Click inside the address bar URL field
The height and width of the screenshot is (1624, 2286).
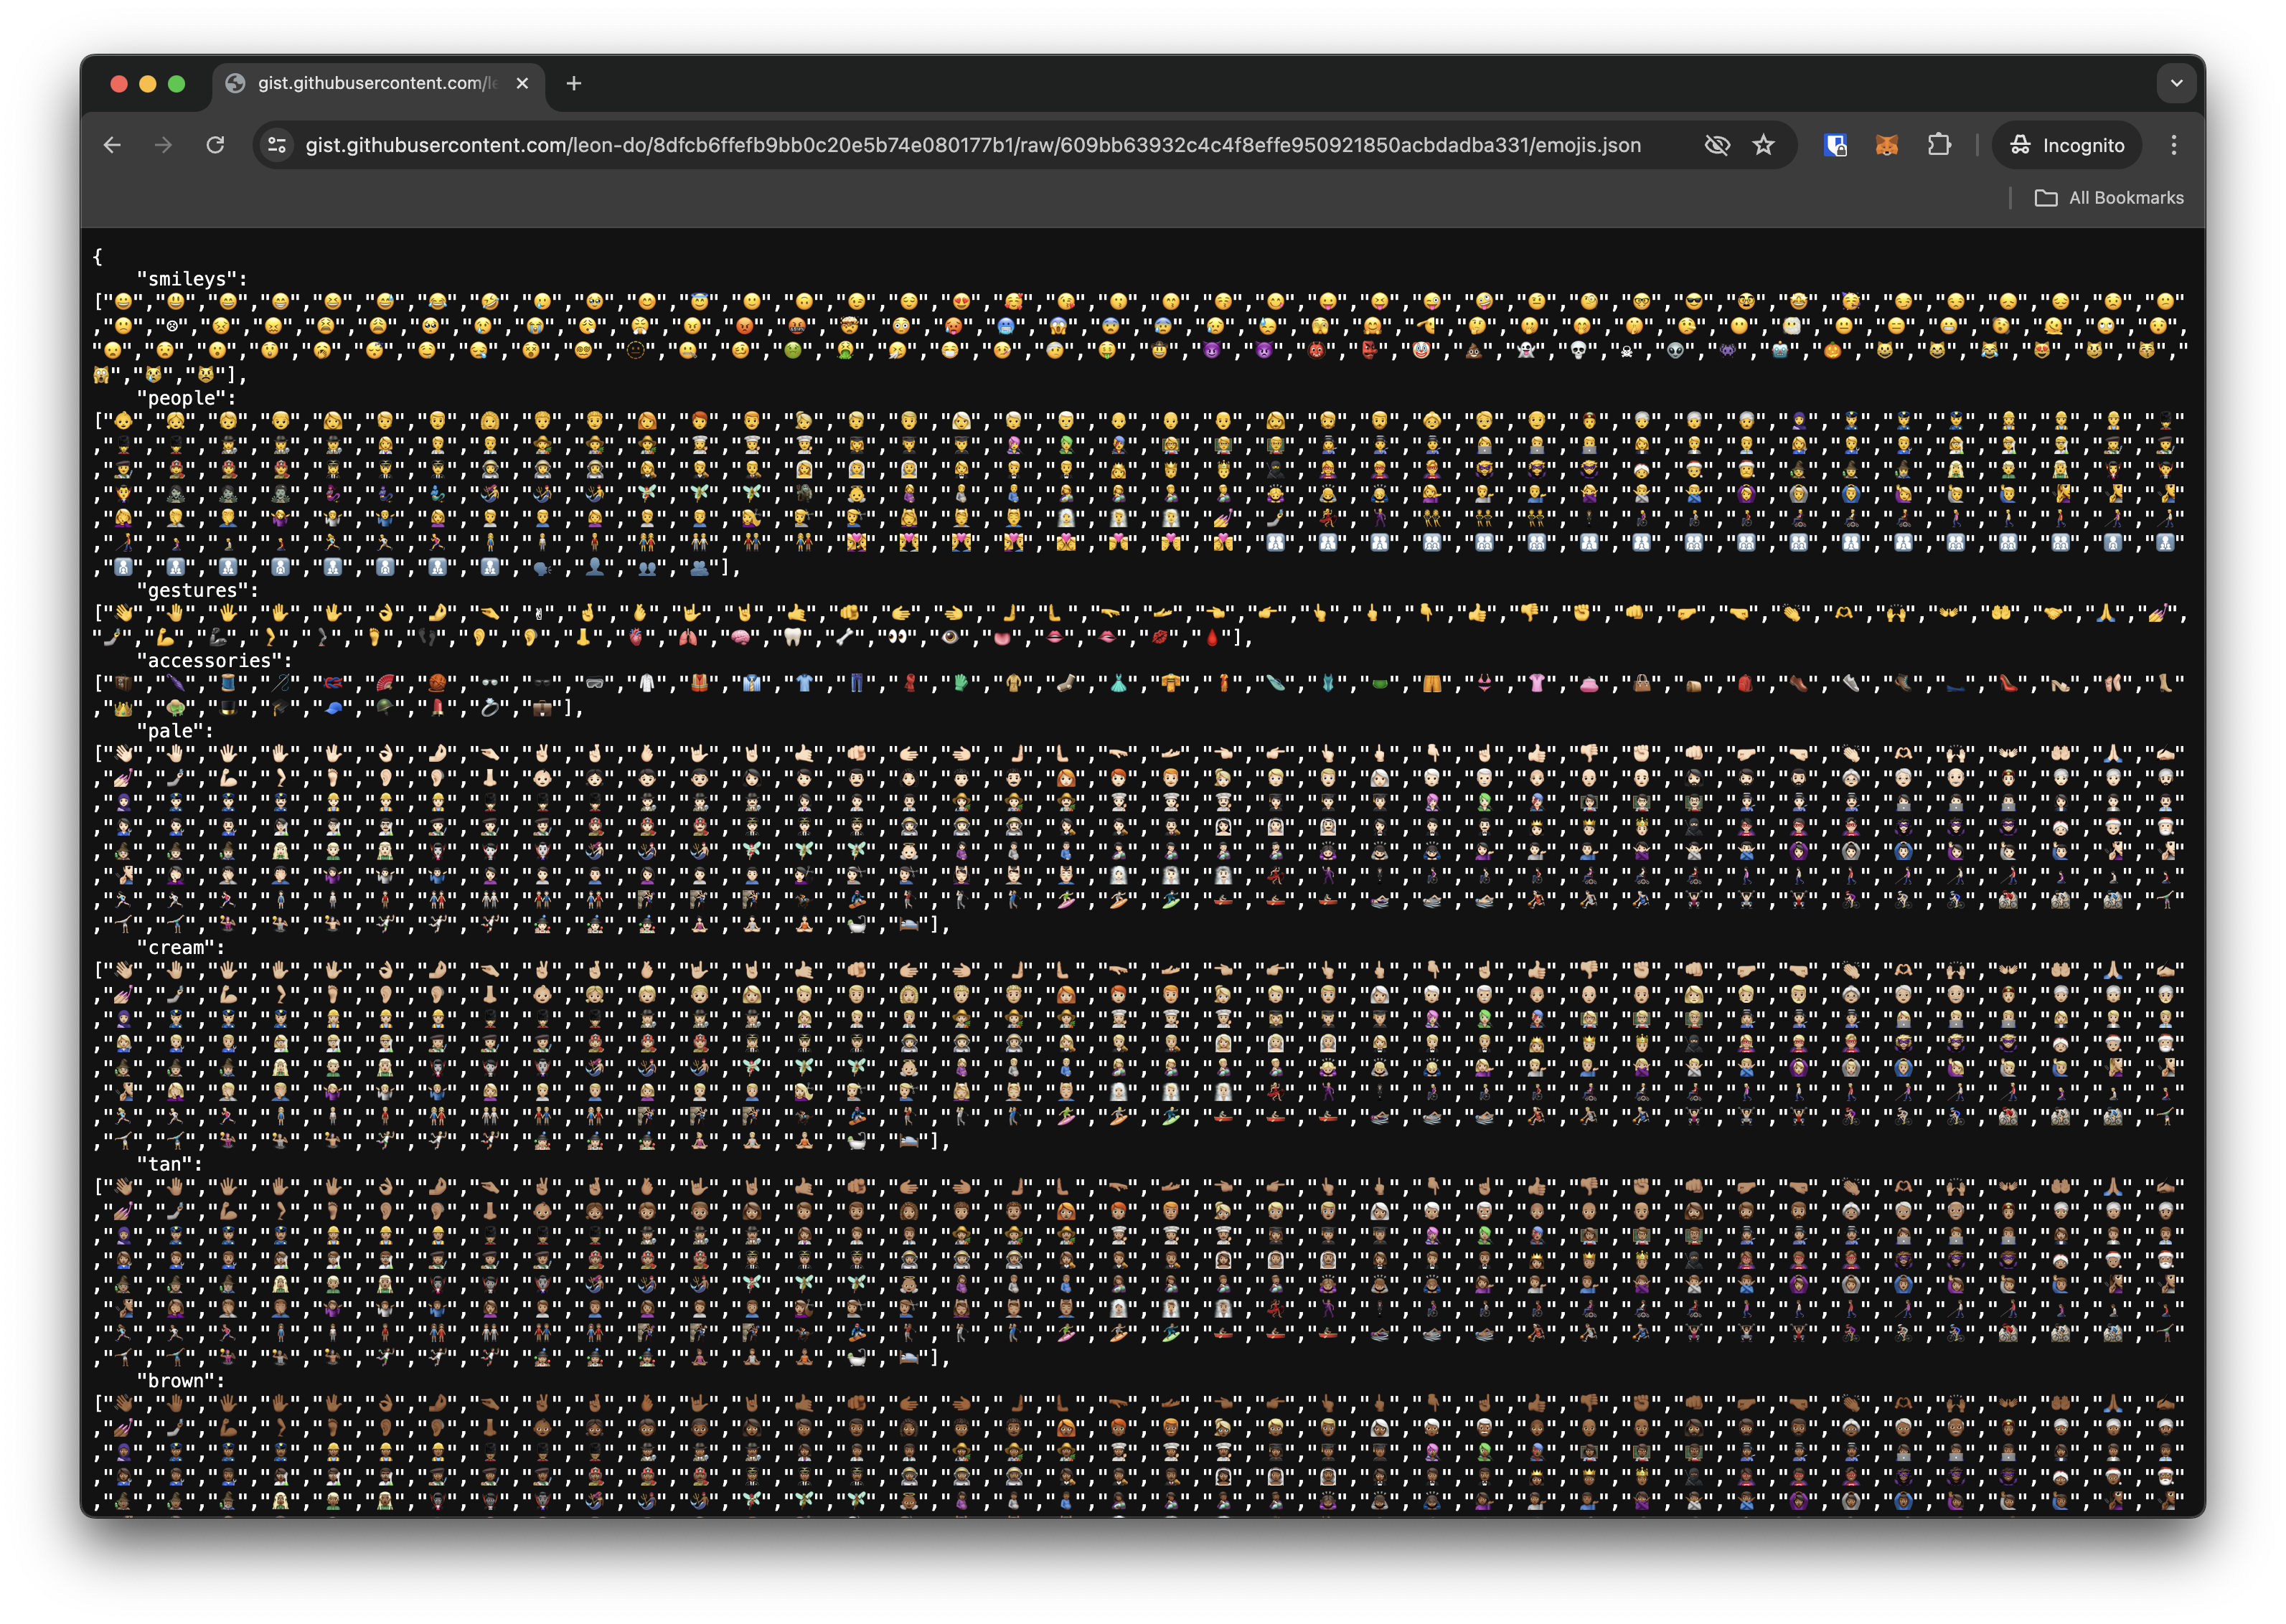(900, 145)
